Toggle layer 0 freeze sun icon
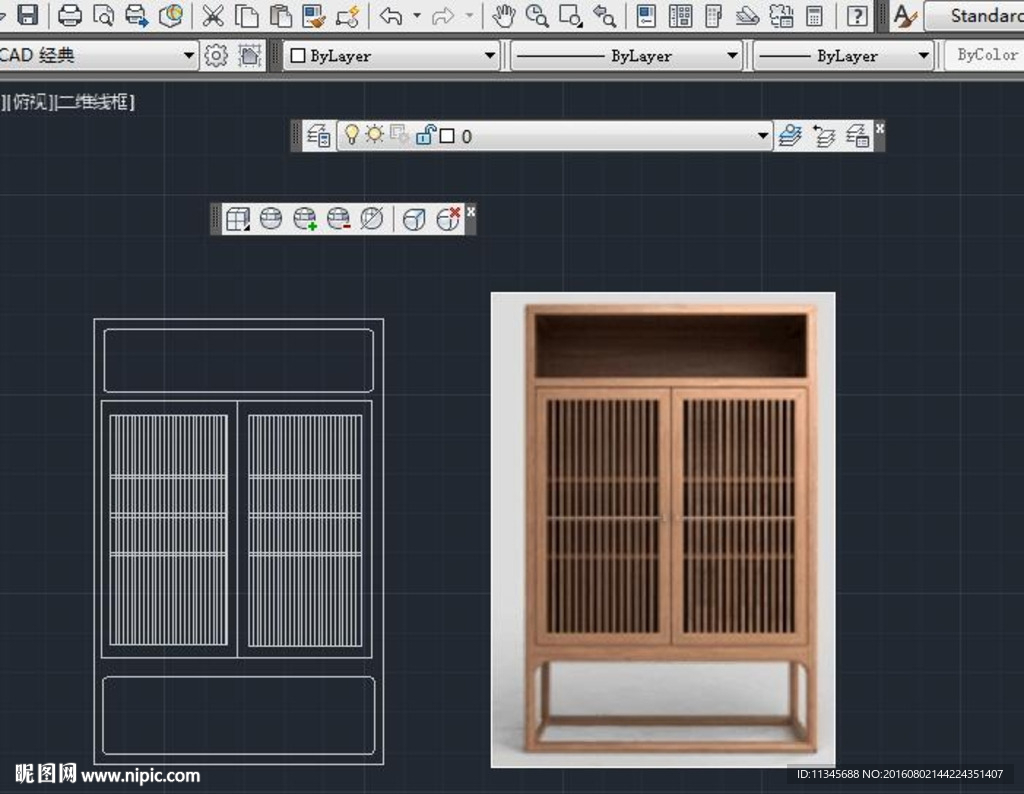The image size is (1024, 794). pos(375,135)
